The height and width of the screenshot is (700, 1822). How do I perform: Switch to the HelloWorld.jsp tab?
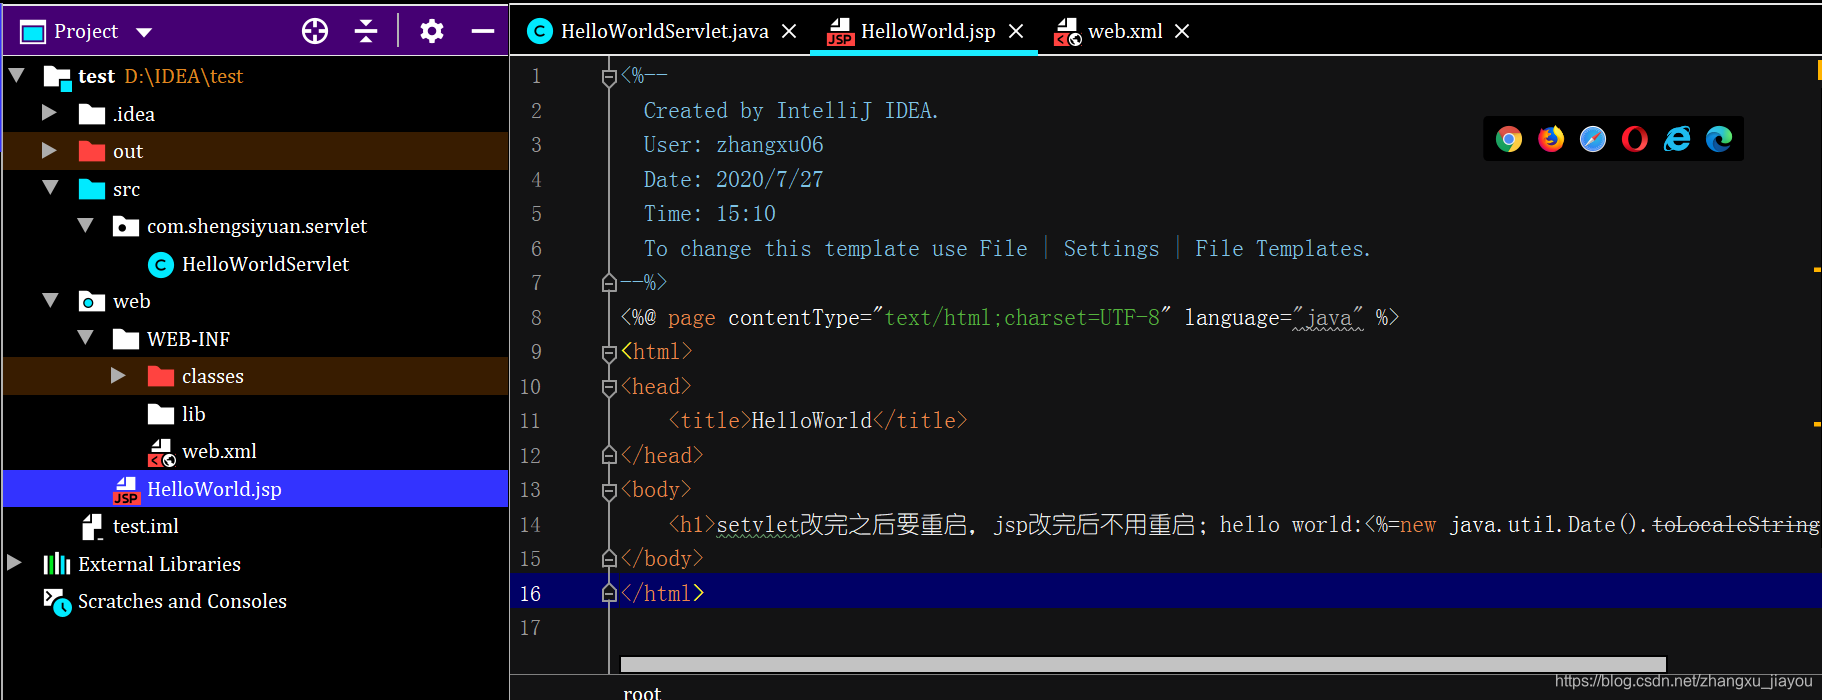click(x=928, y=31)
